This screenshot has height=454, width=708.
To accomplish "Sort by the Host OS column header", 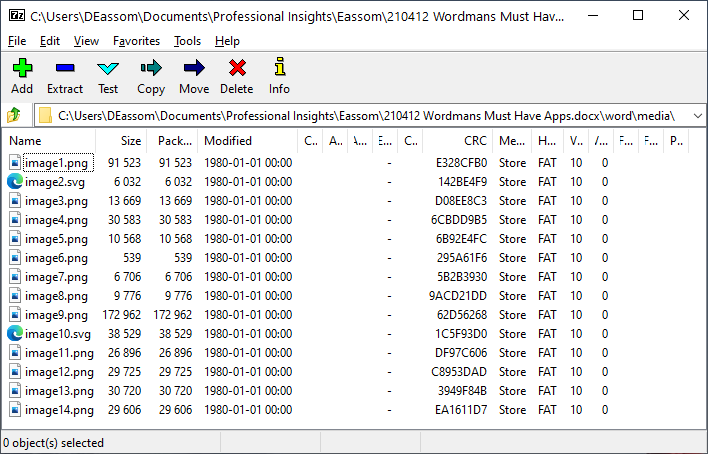I will click(x=547, y=141).
